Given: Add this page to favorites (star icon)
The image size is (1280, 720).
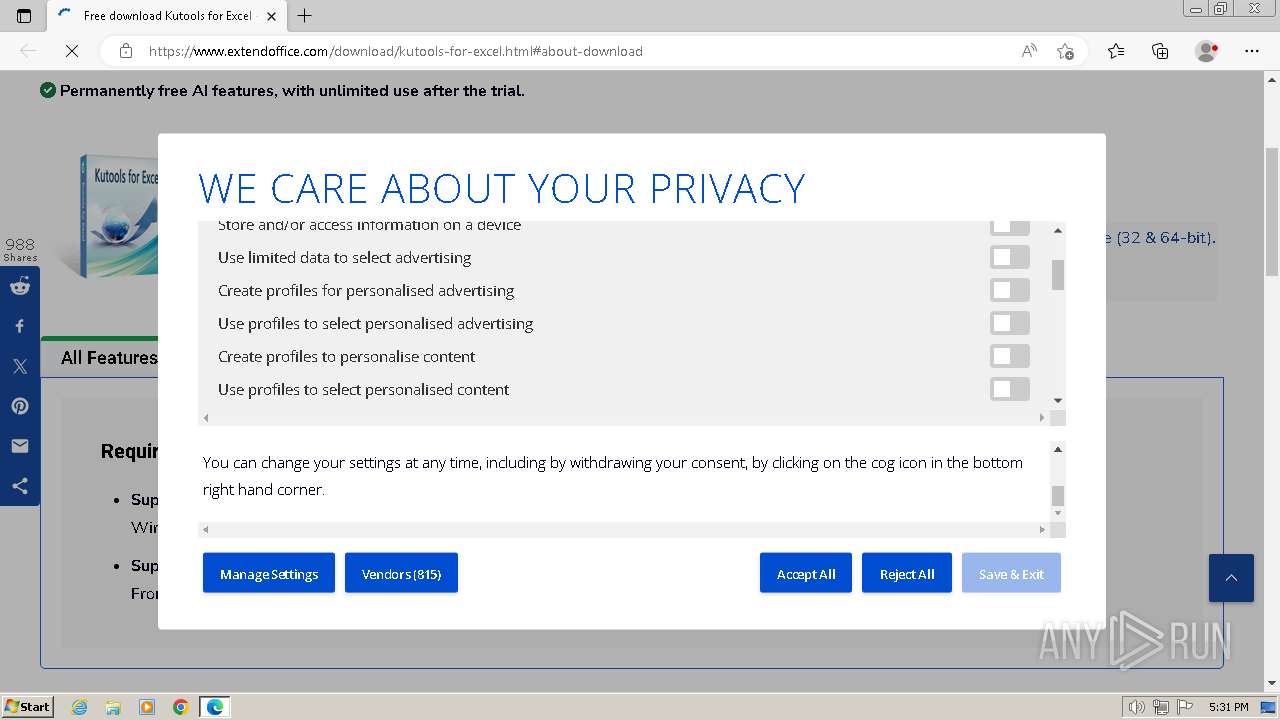Looking at the screenshot, I should (1065, 51).
